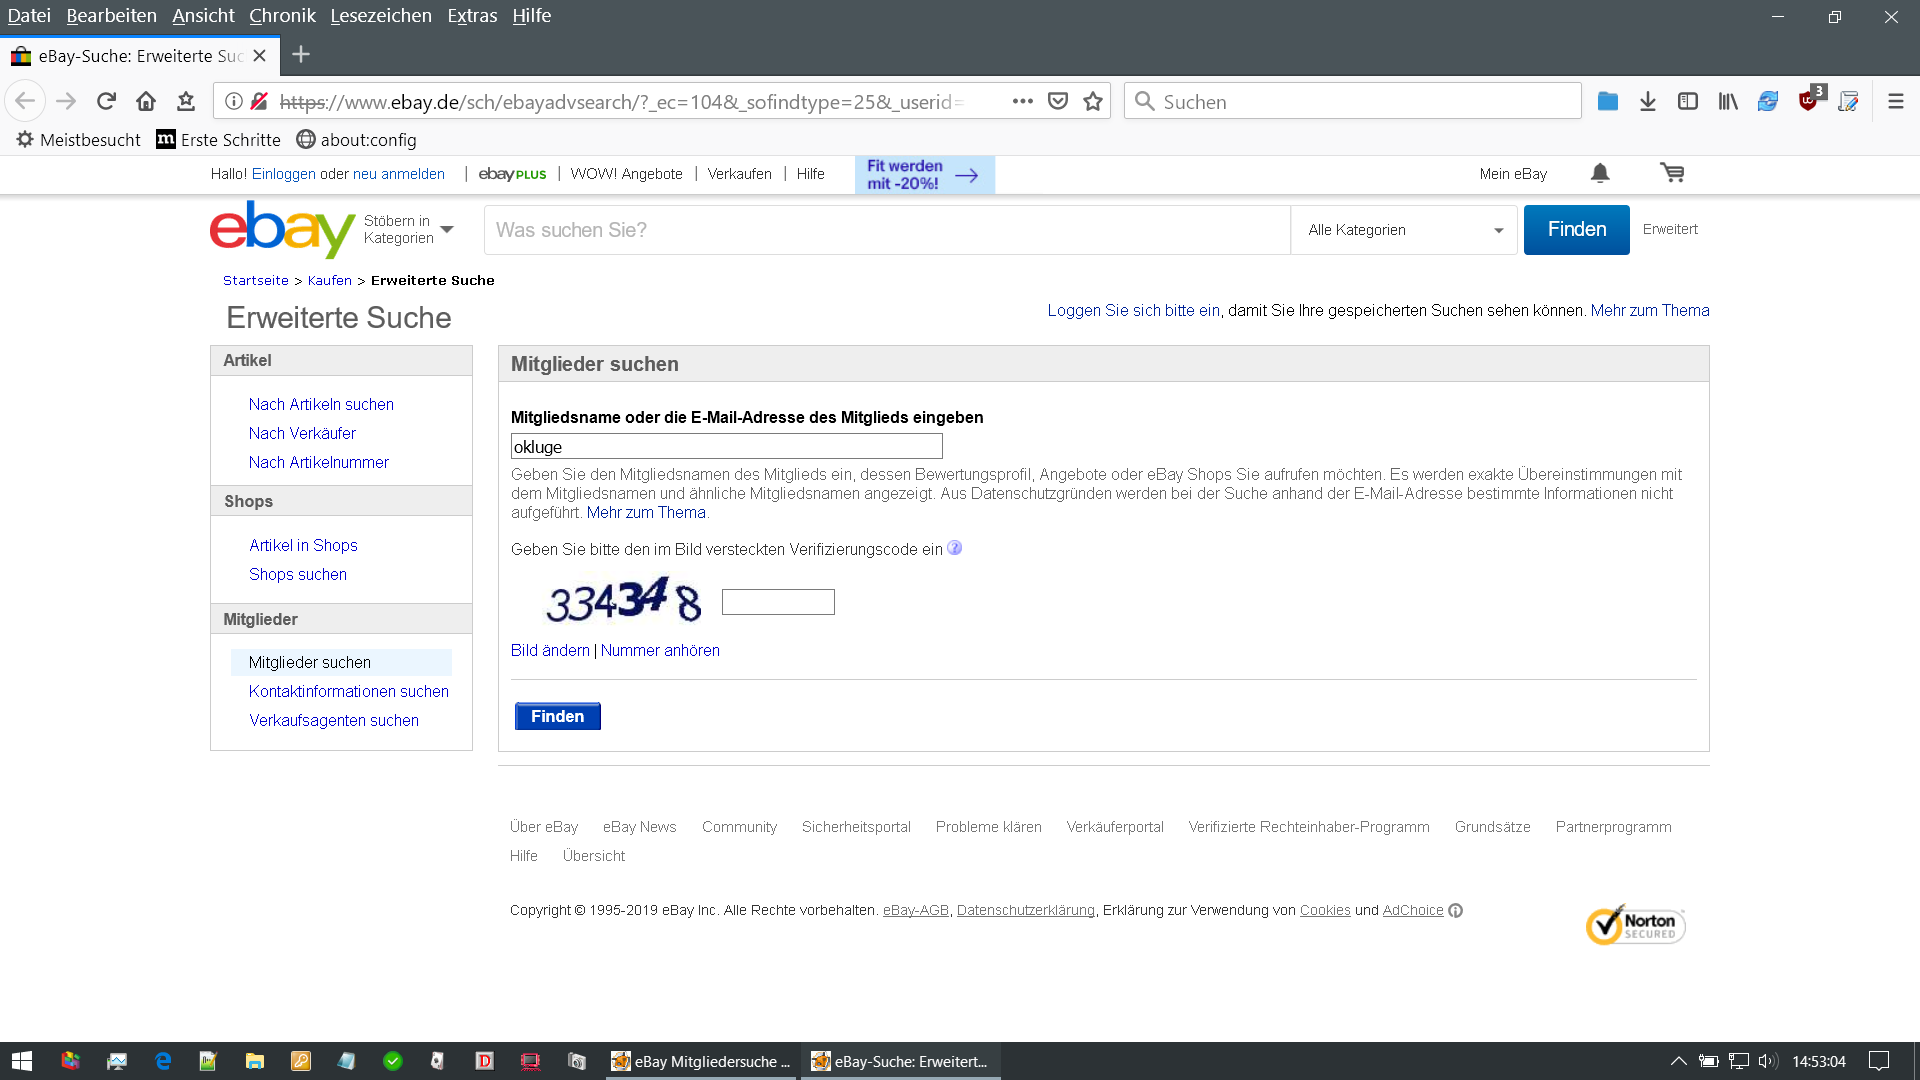This screenshot has width=1920, height=1080.
Task: Open page actions three-dot menu
Action: pyautogui.click(x=1022, y=101)
